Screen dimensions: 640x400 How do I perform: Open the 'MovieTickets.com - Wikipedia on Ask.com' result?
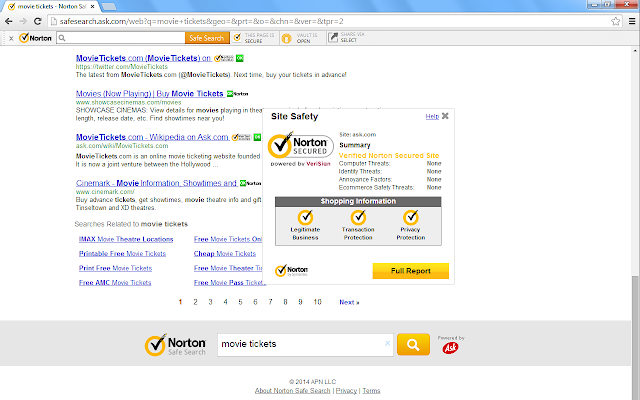(x=152, y=137)
